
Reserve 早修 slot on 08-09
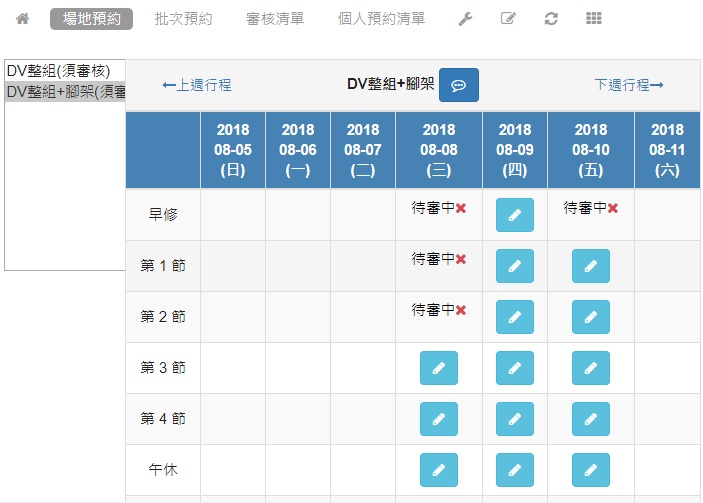pos(515,215)
